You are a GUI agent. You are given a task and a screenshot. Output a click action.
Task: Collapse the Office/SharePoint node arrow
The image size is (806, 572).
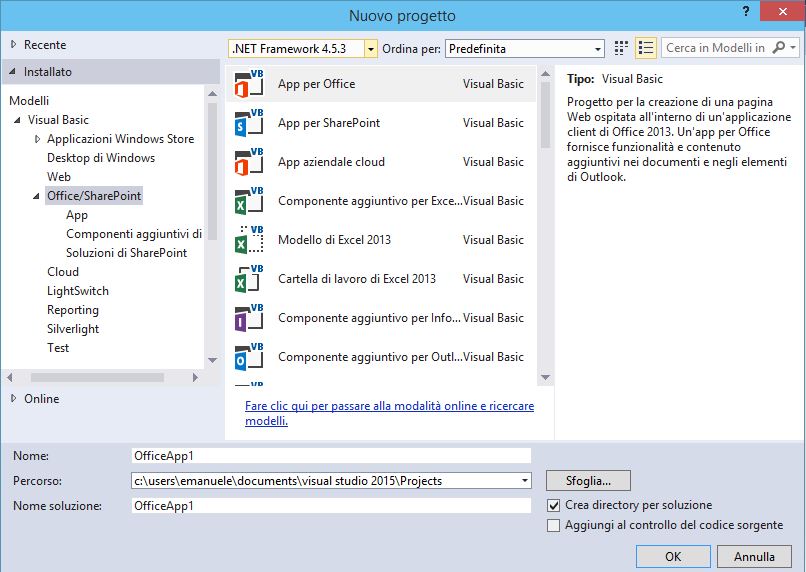(36, 196)
